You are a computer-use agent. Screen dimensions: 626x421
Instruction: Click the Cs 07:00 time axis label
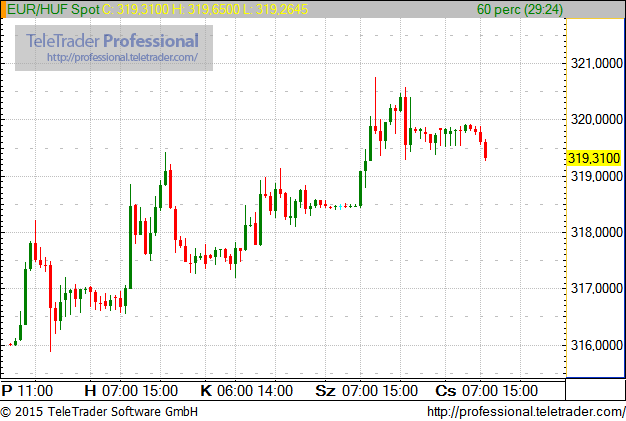point(467,391)
